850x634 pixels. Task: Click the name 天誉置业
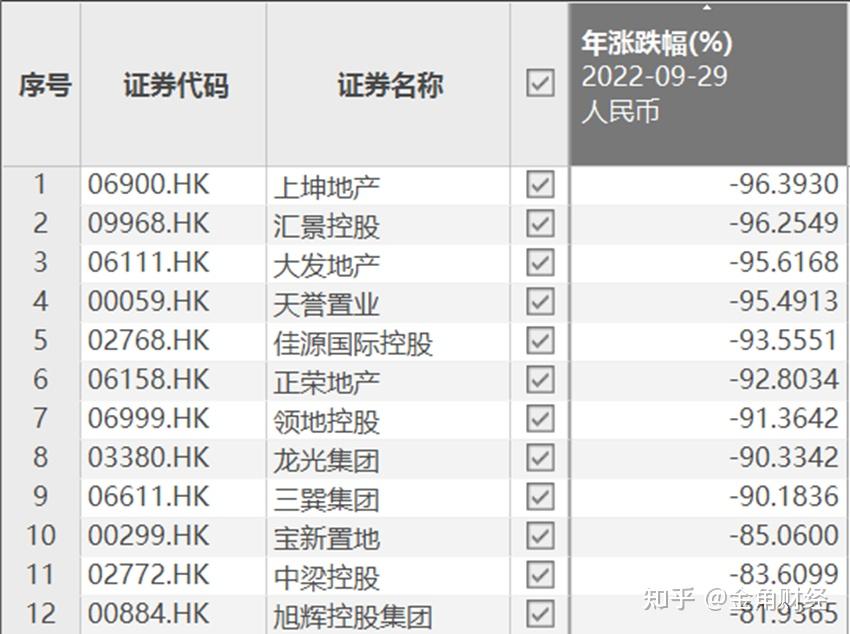pos(326,305)
